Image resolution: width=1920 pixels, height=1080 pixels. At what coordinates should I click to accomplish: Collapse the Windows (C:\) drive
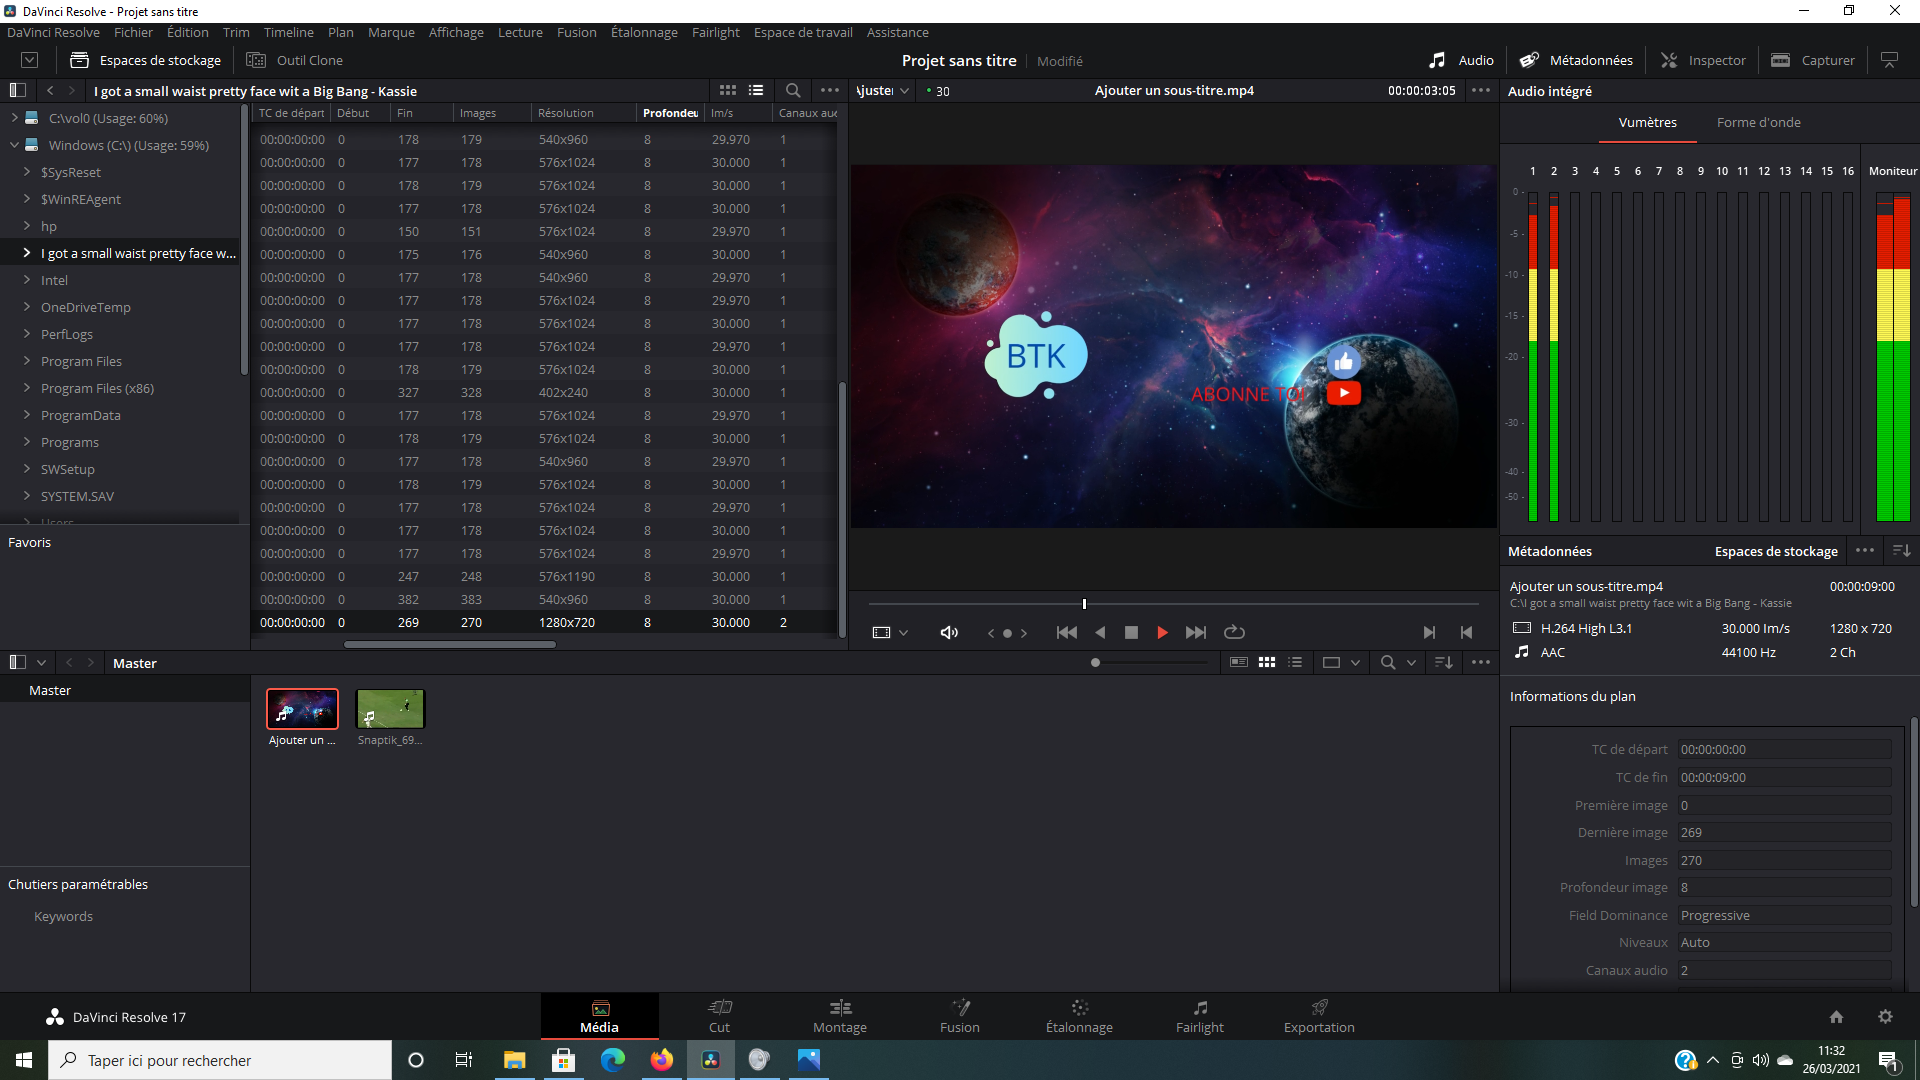15,145
